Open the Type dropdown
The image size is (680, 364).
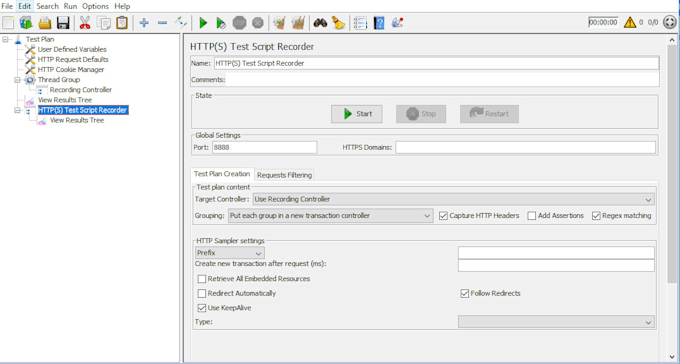[556, 322]
